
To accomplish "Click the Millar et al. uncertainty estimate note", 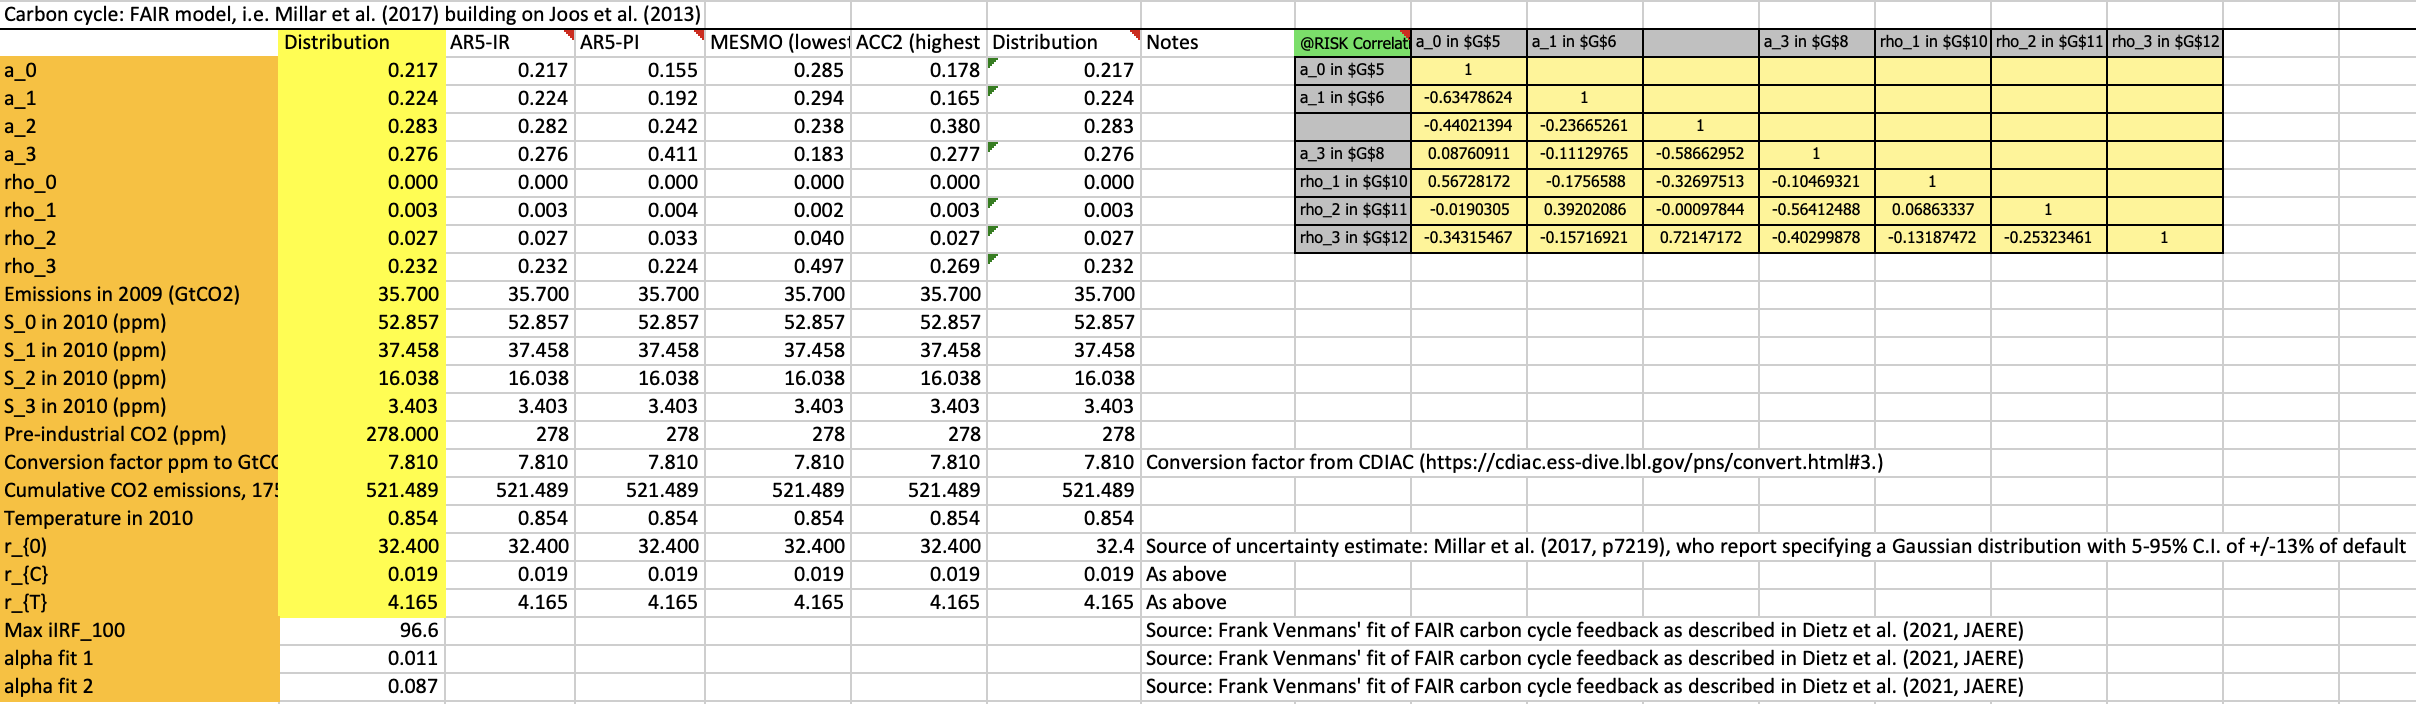I will click(x=1775, y=546).
